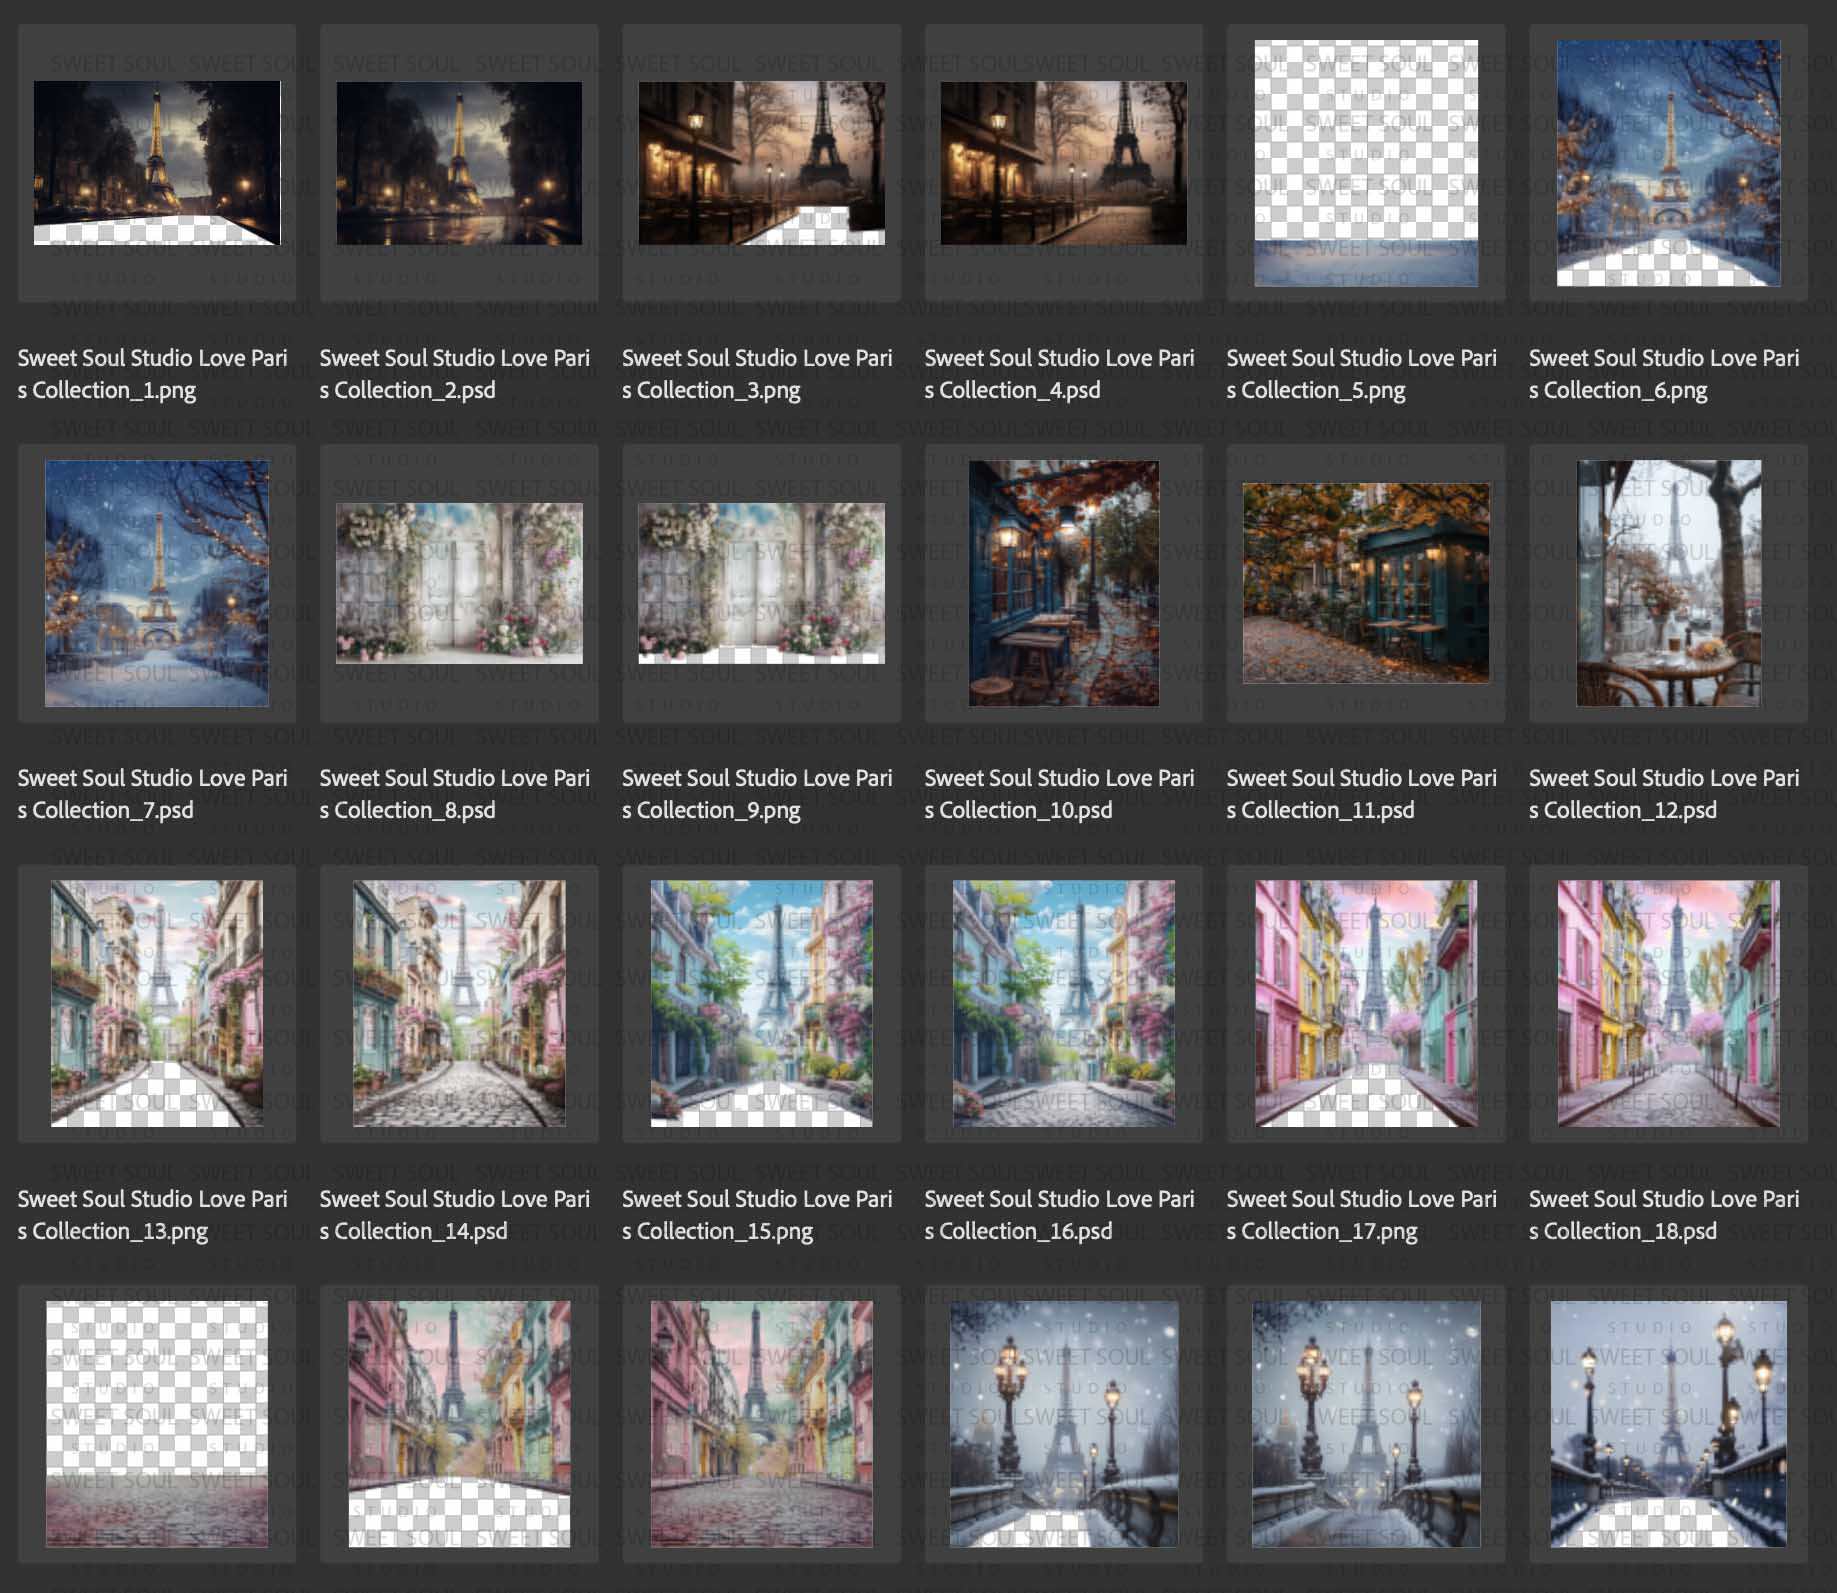Click the bottom-row transparent checkerboard cobblestone thumbnail

[x=157, y=1424]
